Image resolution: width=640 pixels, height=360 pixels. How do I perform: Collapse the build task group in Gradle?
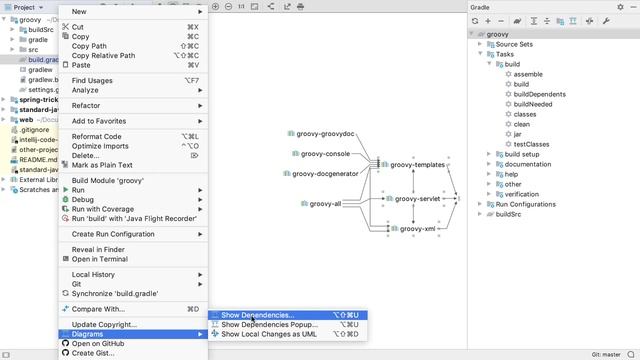click(489, 64)
